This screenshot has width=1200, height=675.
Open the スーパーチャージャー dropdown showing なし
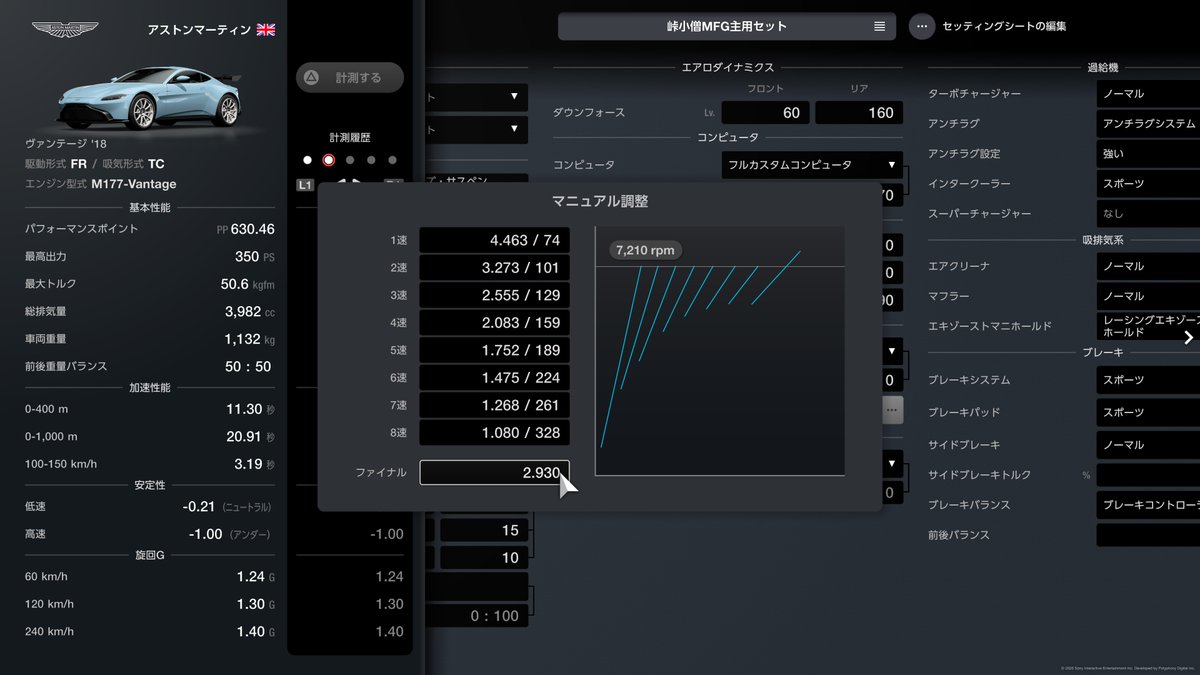pos(1147,214)
